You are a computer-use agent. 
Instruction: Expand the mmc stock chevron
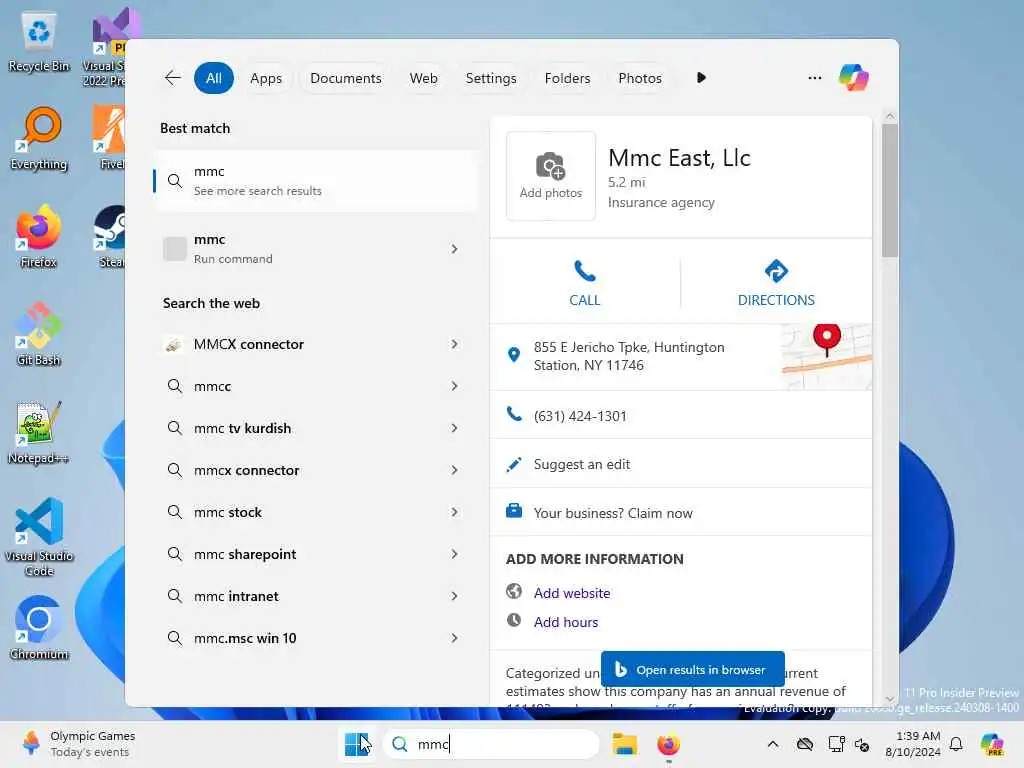click(x=455, y=512)
